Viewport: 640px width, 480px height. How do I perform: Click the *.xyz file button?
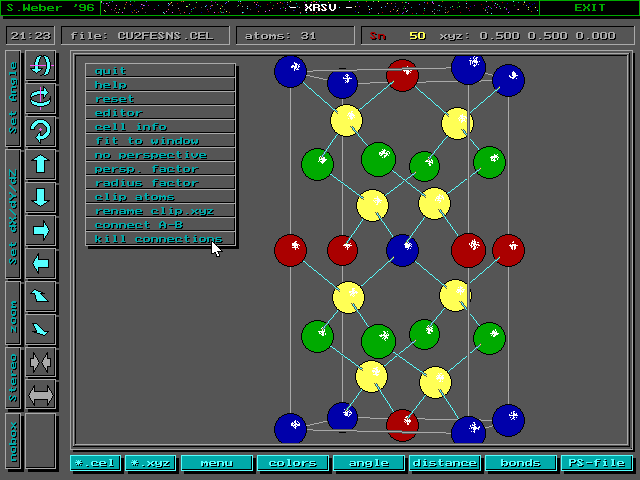click(151, 463)
